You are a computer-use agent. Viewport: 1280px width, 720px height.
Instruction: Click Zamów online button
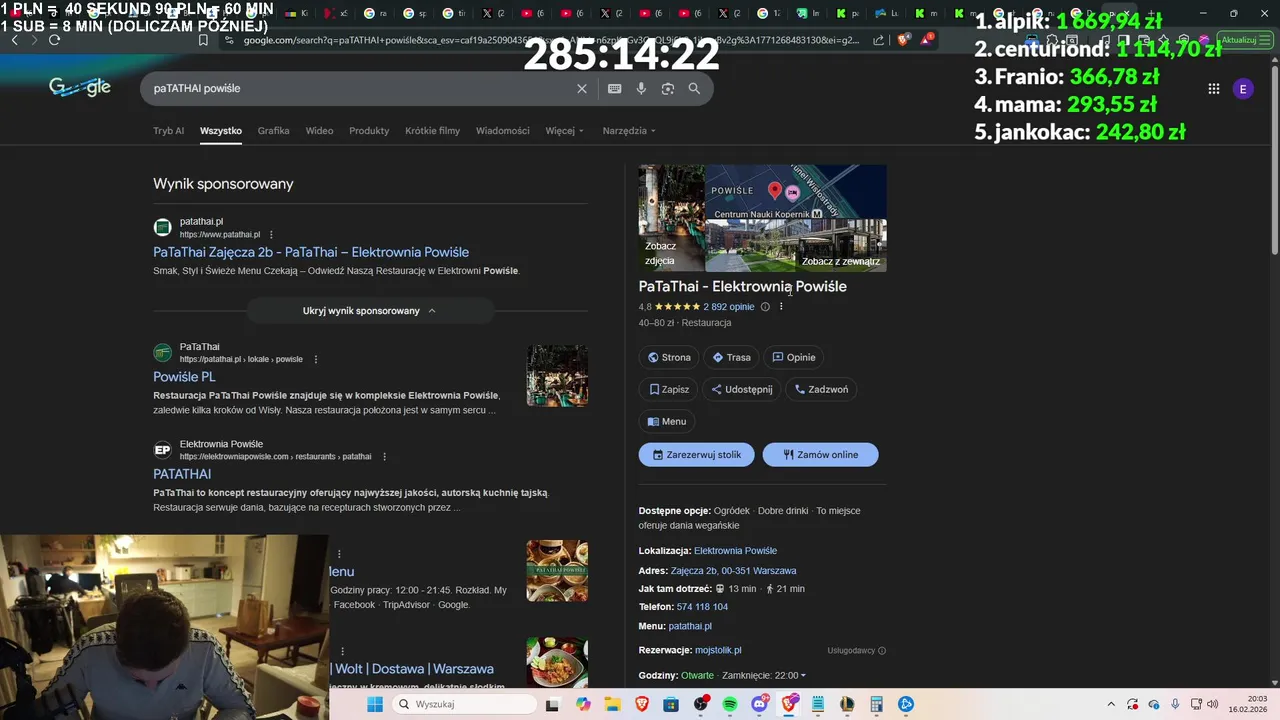[820, 454]
